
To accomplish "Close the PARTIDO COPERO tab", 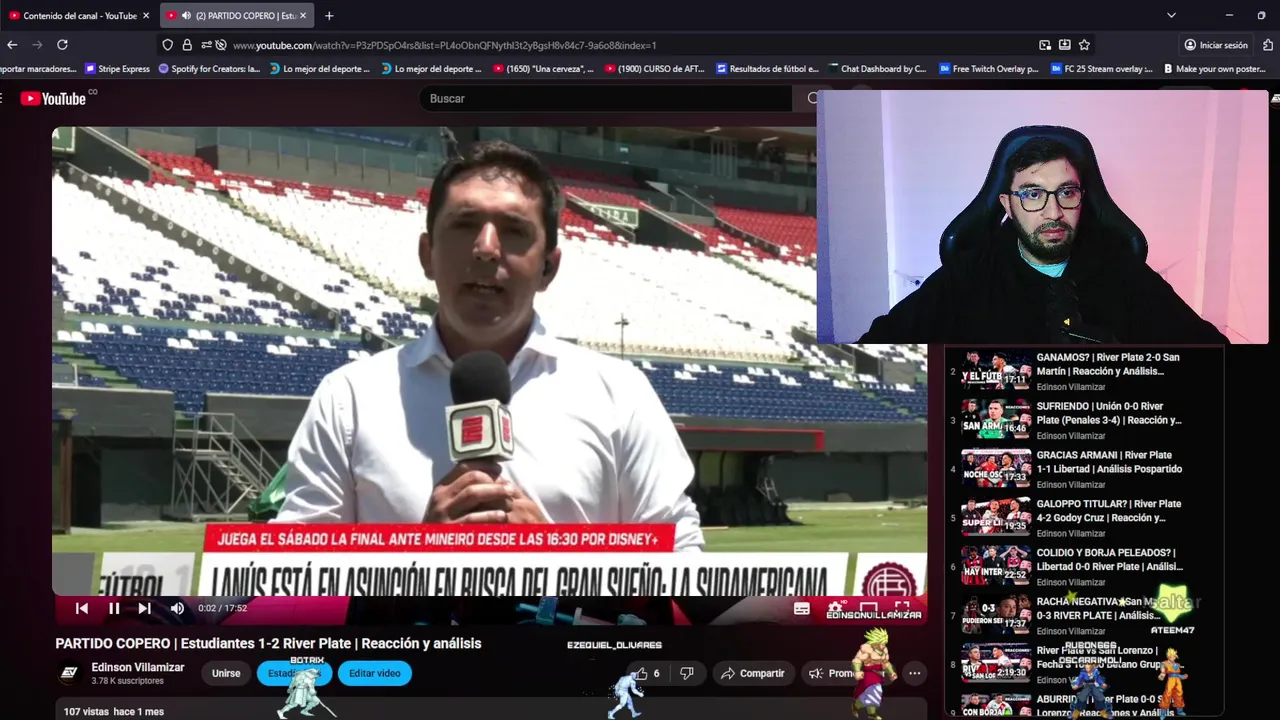I will 303,16.
